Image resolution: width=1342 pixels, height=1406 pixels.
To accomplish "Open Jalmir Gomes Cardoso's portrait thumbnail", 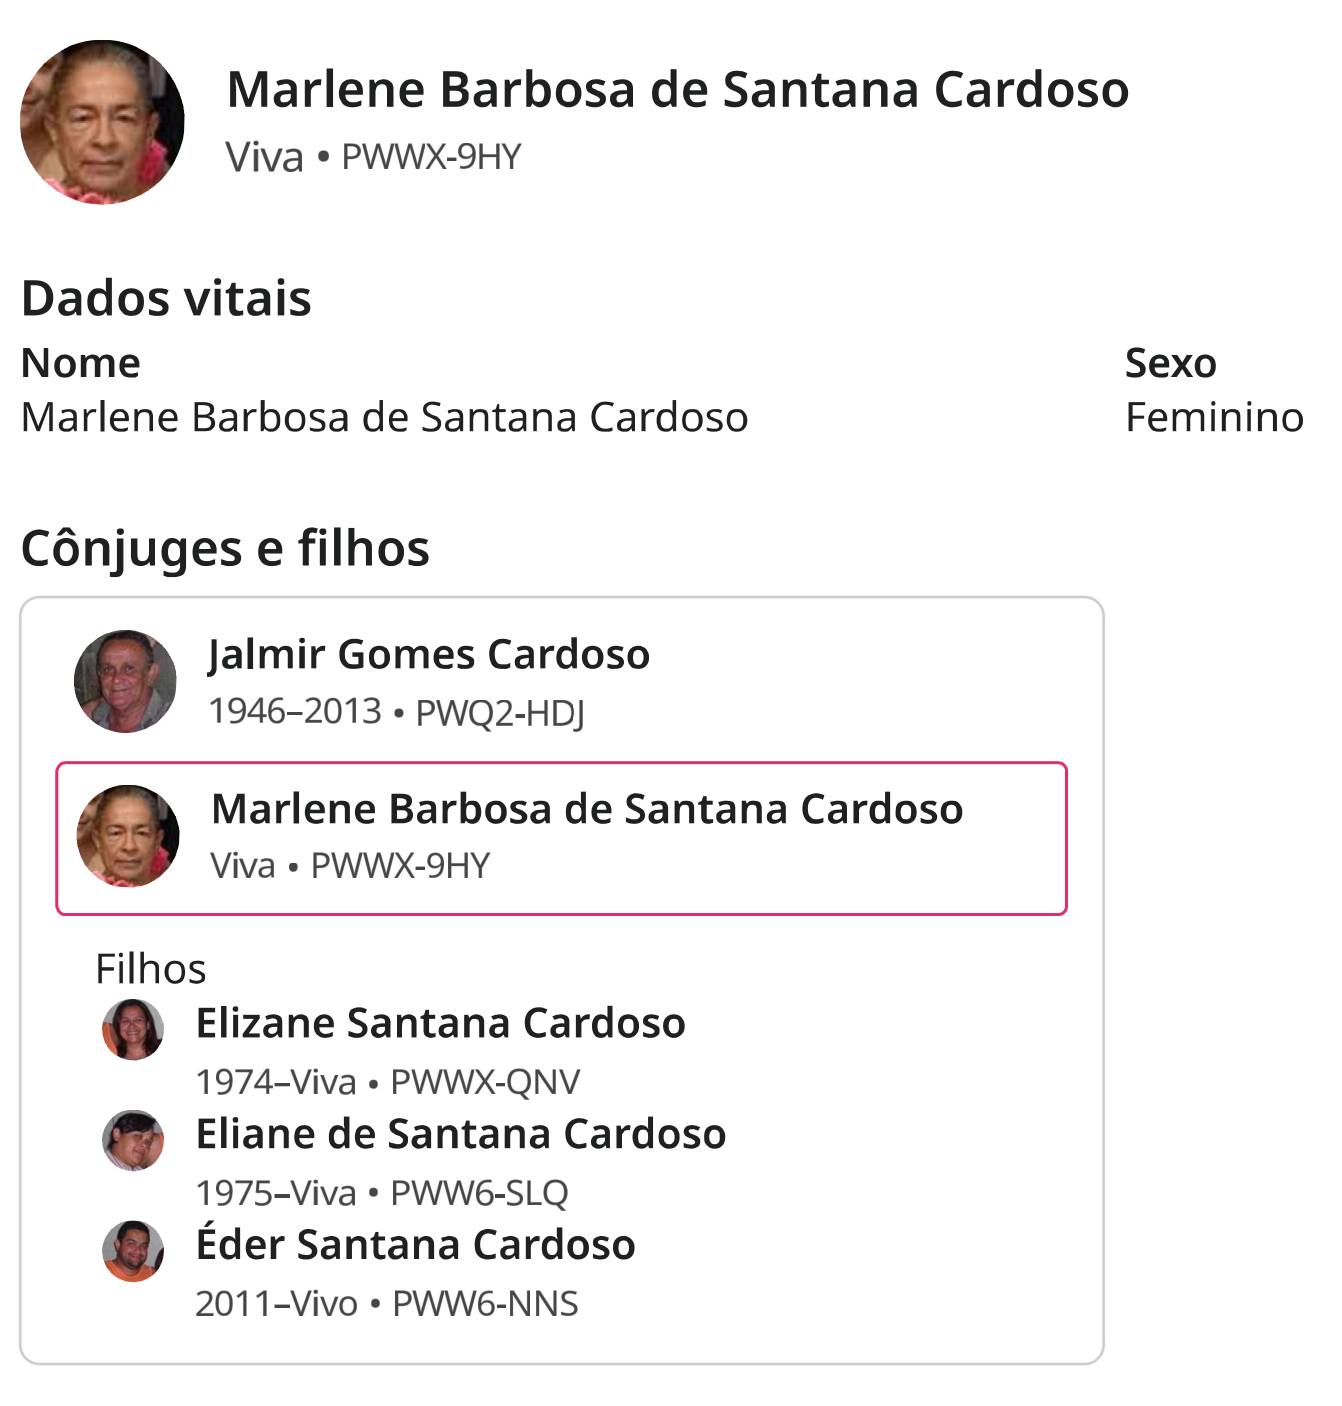I will (125, 681).
